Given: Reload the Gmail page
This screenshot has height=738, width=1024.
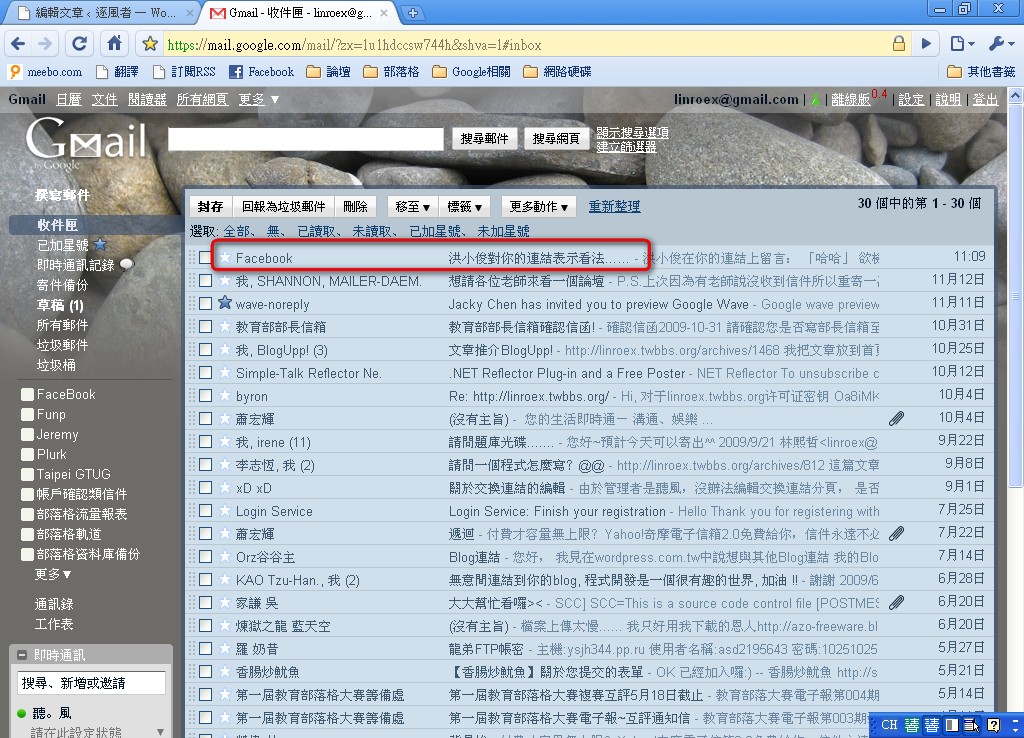Looking at the screenshot, I should pos(80,44).
